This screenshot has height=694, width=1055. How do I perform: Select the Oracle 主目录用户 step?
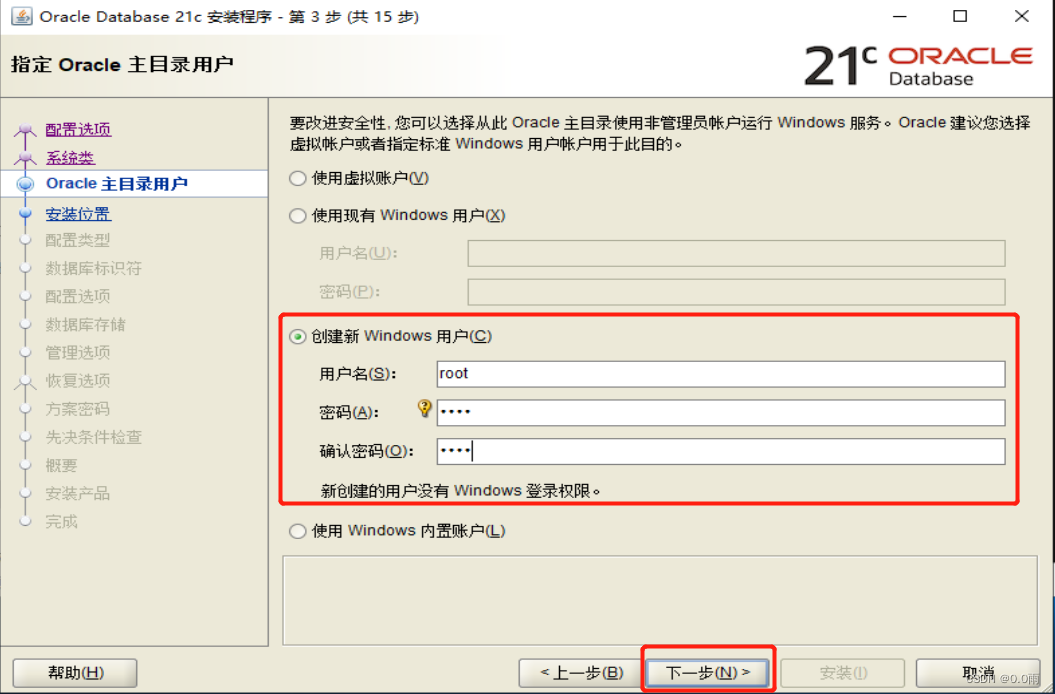coord(116,184)
